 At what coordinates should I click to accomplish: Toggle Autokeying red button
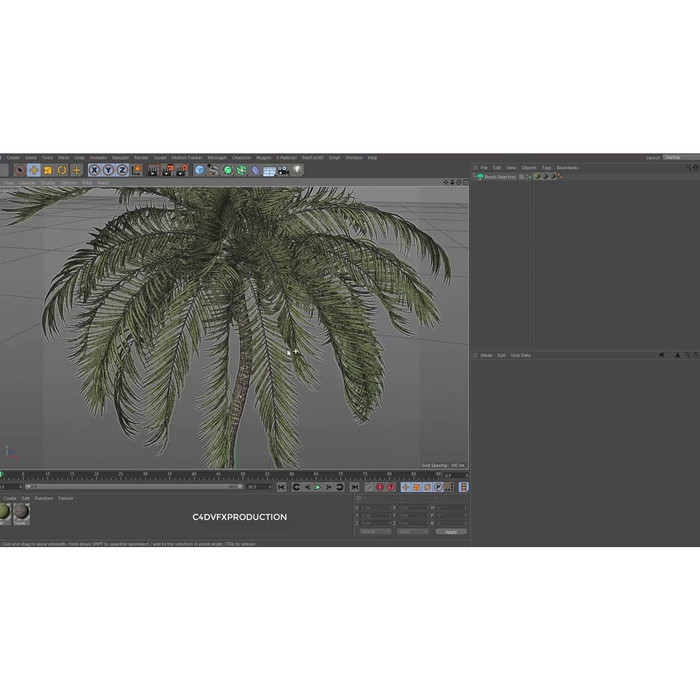(x=391, y=487)
